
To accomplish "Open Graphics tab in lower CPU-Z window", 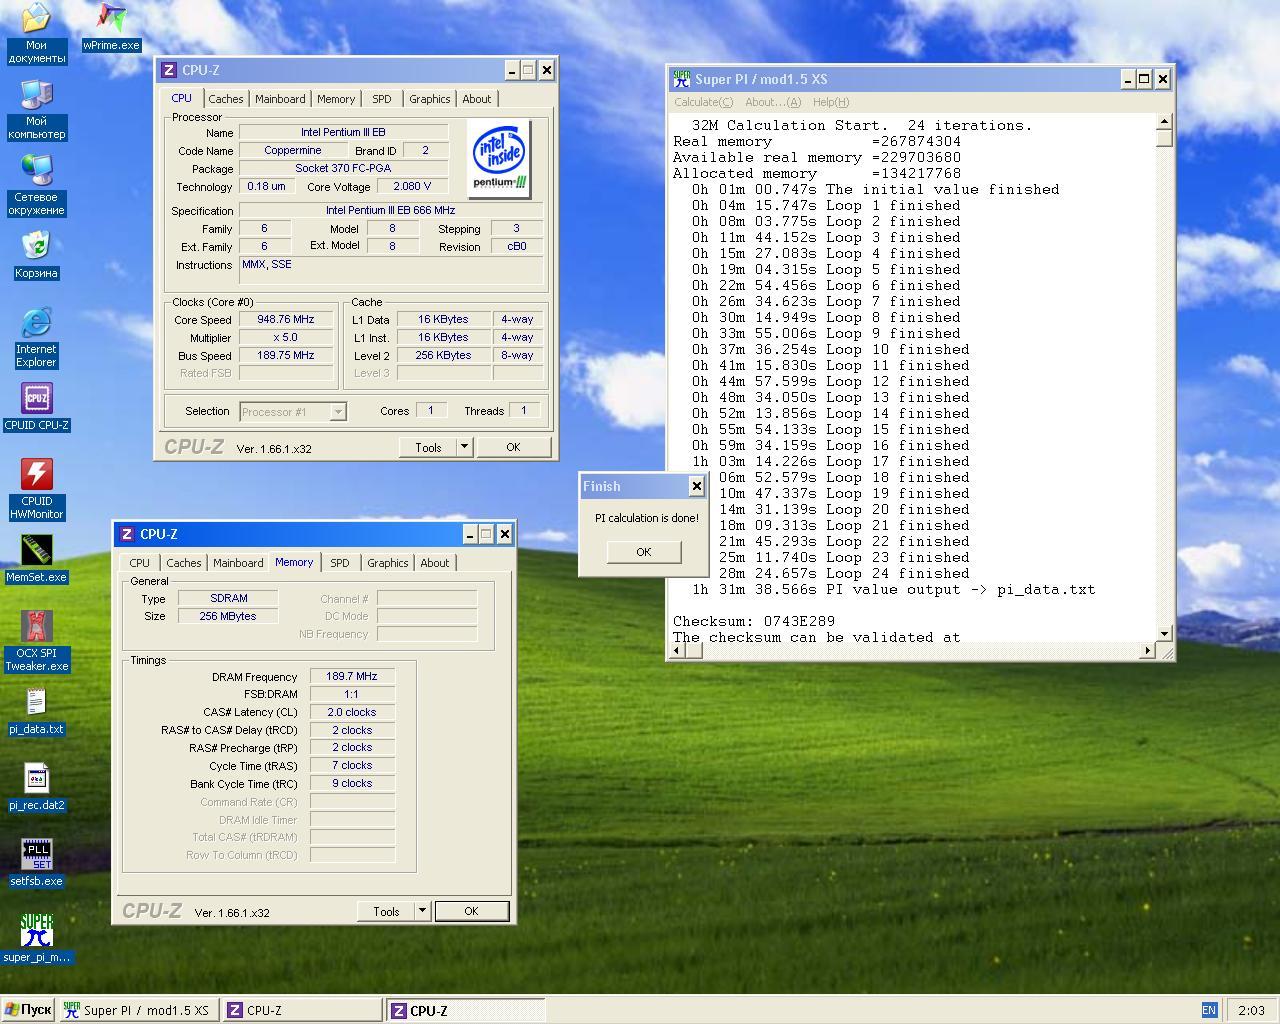I will click(x=388, y=563).
